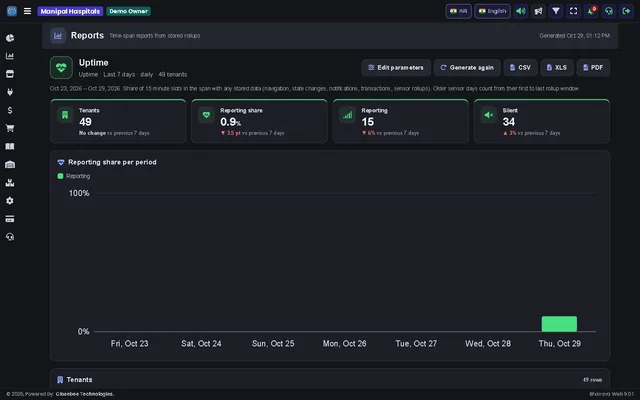Click the Generated Oct 29 timestamp
The width and height of the screenshot is (640, 400).
tap(575, 36)
